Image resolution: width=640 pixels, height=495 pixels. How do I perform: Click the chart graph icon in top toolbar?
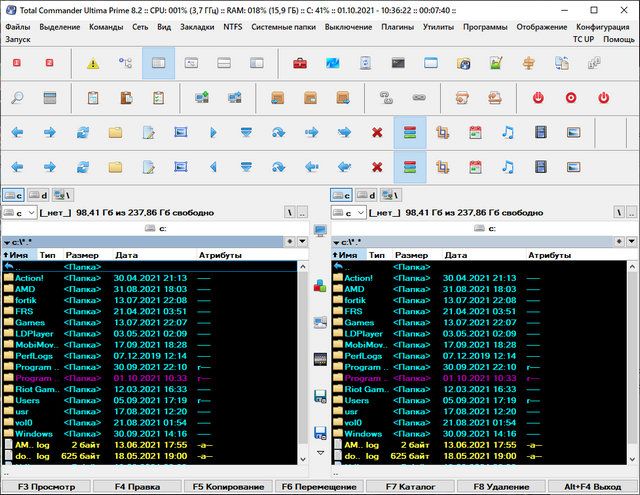click(496, 63)
